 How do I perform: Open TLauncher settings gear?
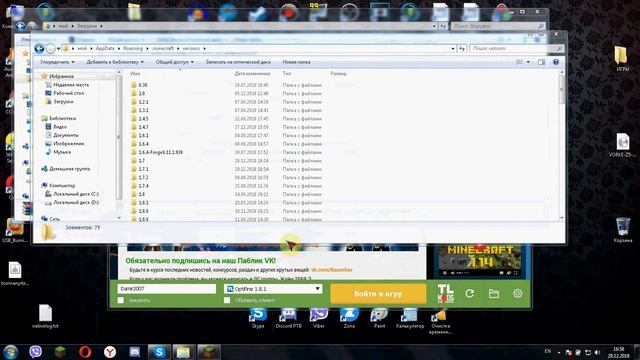(518, 293)
